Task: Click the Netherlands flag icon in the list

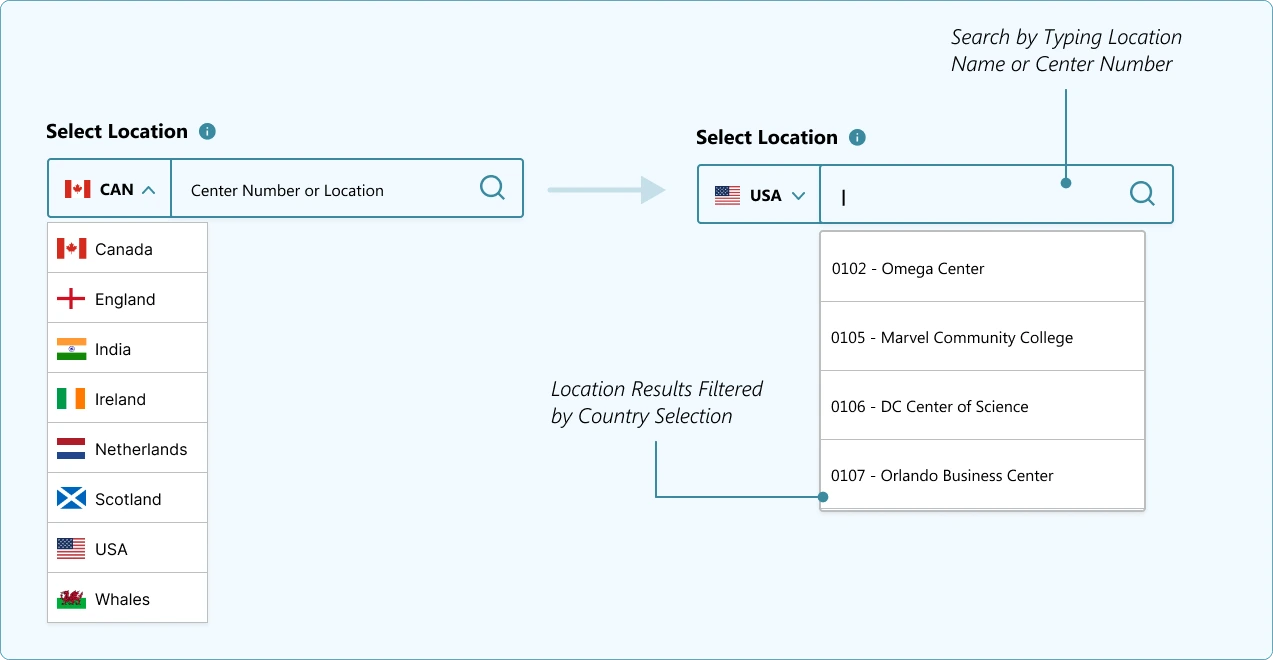Action: point(71,448)
